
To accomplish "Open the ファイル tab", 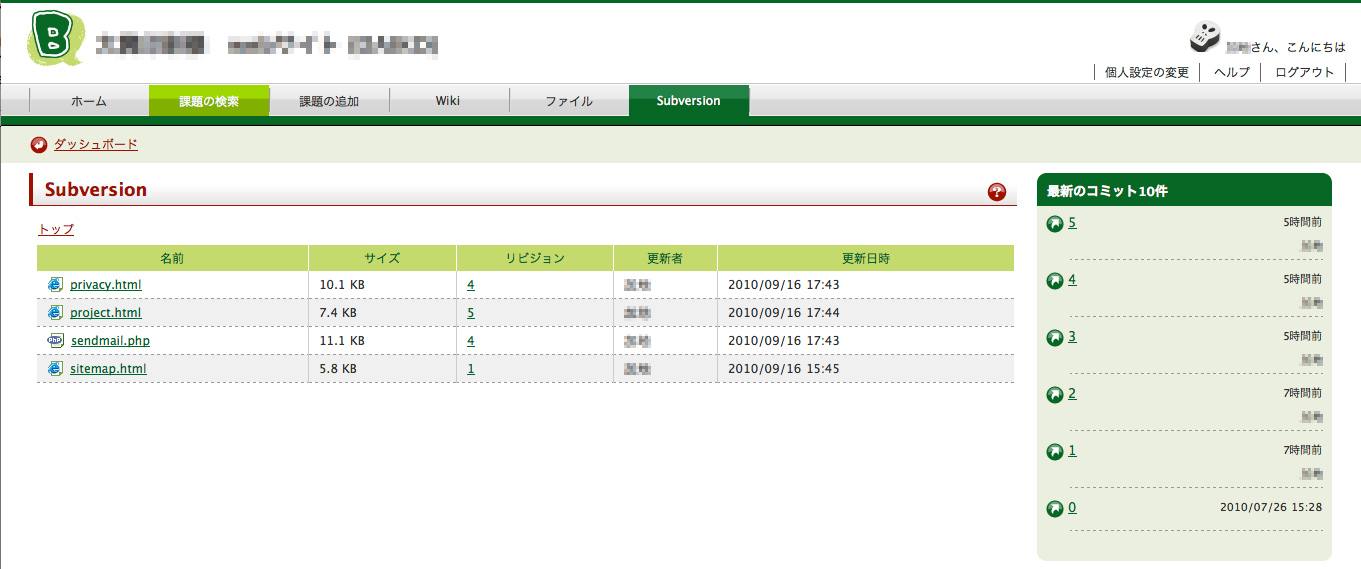I will (x=569, y=101).
